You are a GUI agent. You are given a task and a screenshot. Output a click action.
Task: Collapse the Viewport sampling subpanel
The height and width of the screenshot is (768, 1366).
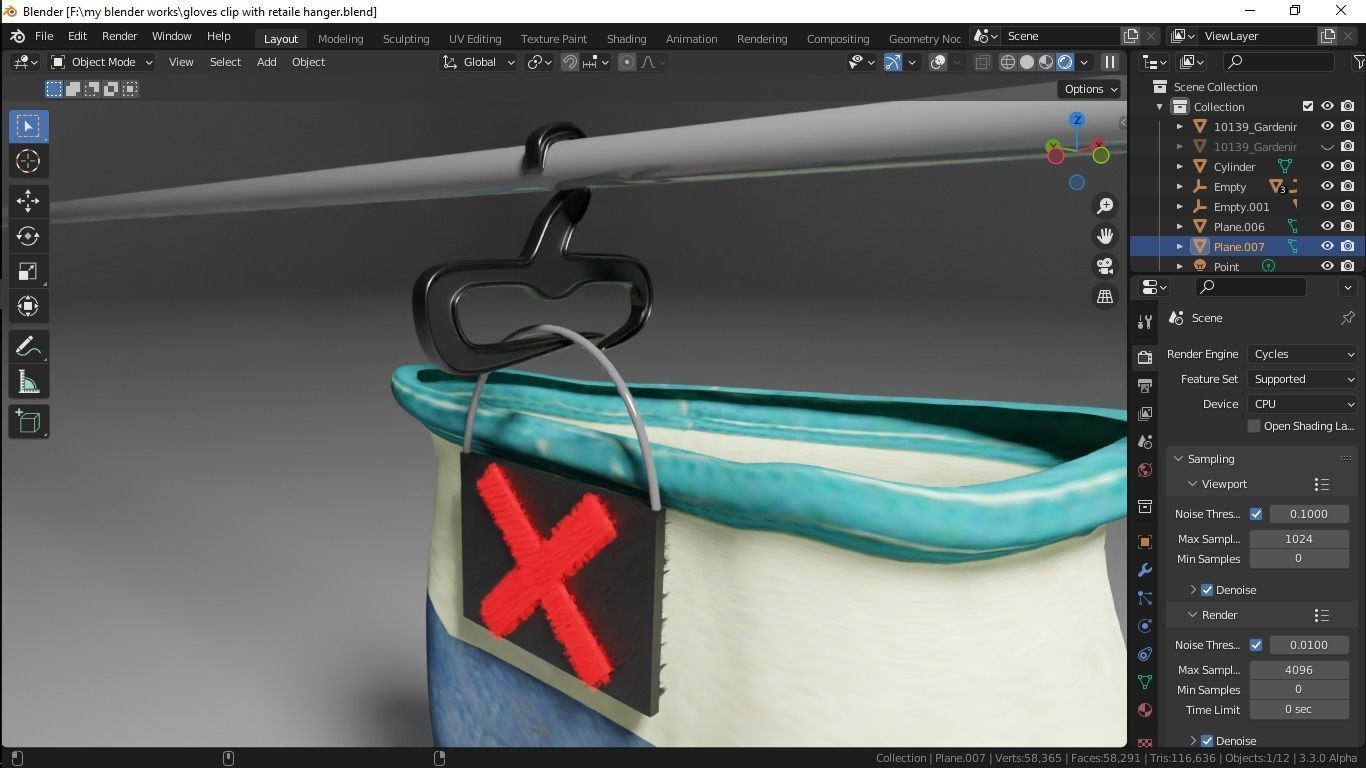1193,484
